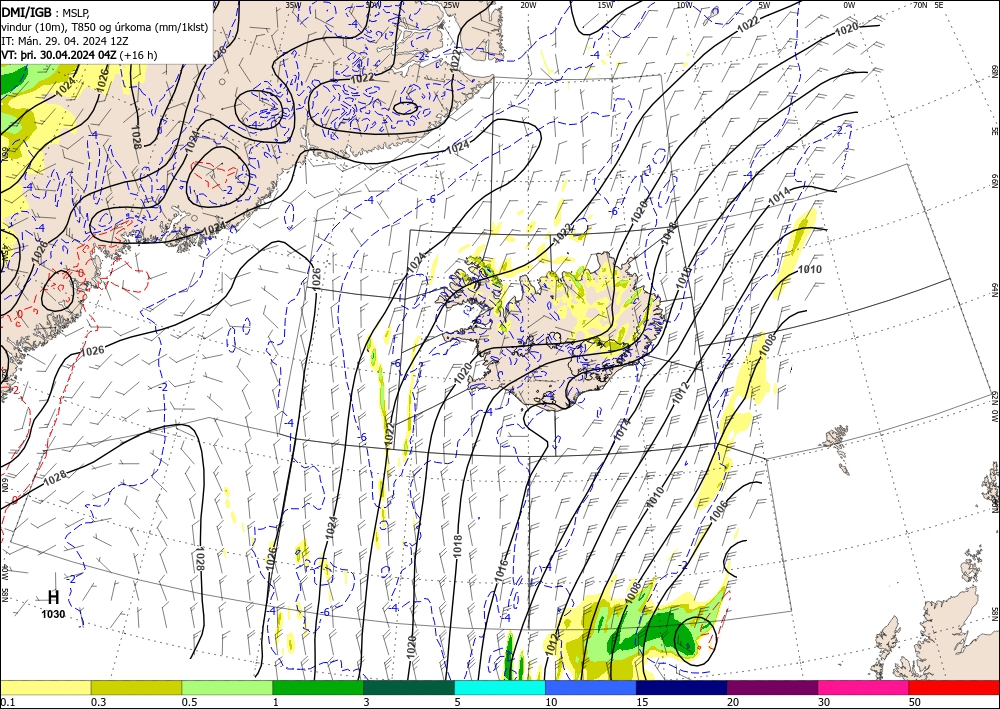Click the "64N" latitude label on right edge
Screen dimensions: 1000x709
point(994,290)
